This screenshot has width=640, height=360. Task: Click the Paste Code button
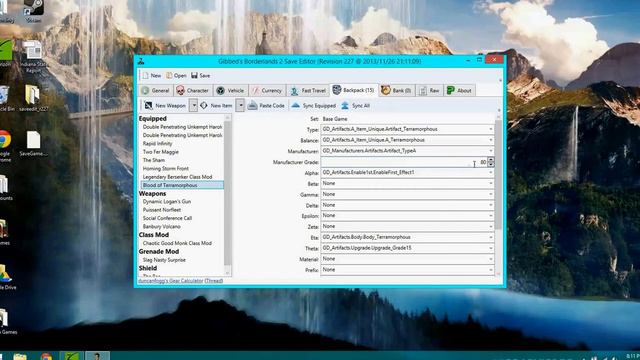point(266,106)
